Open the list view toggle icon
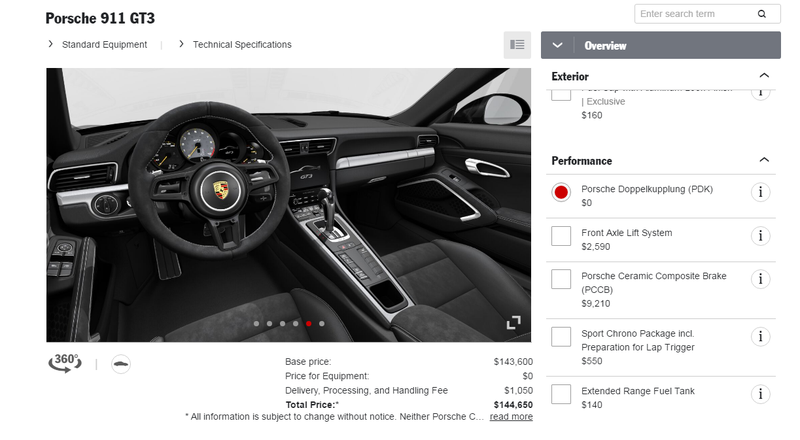Viewport: 800px width, 440px height. pos(517,45)
